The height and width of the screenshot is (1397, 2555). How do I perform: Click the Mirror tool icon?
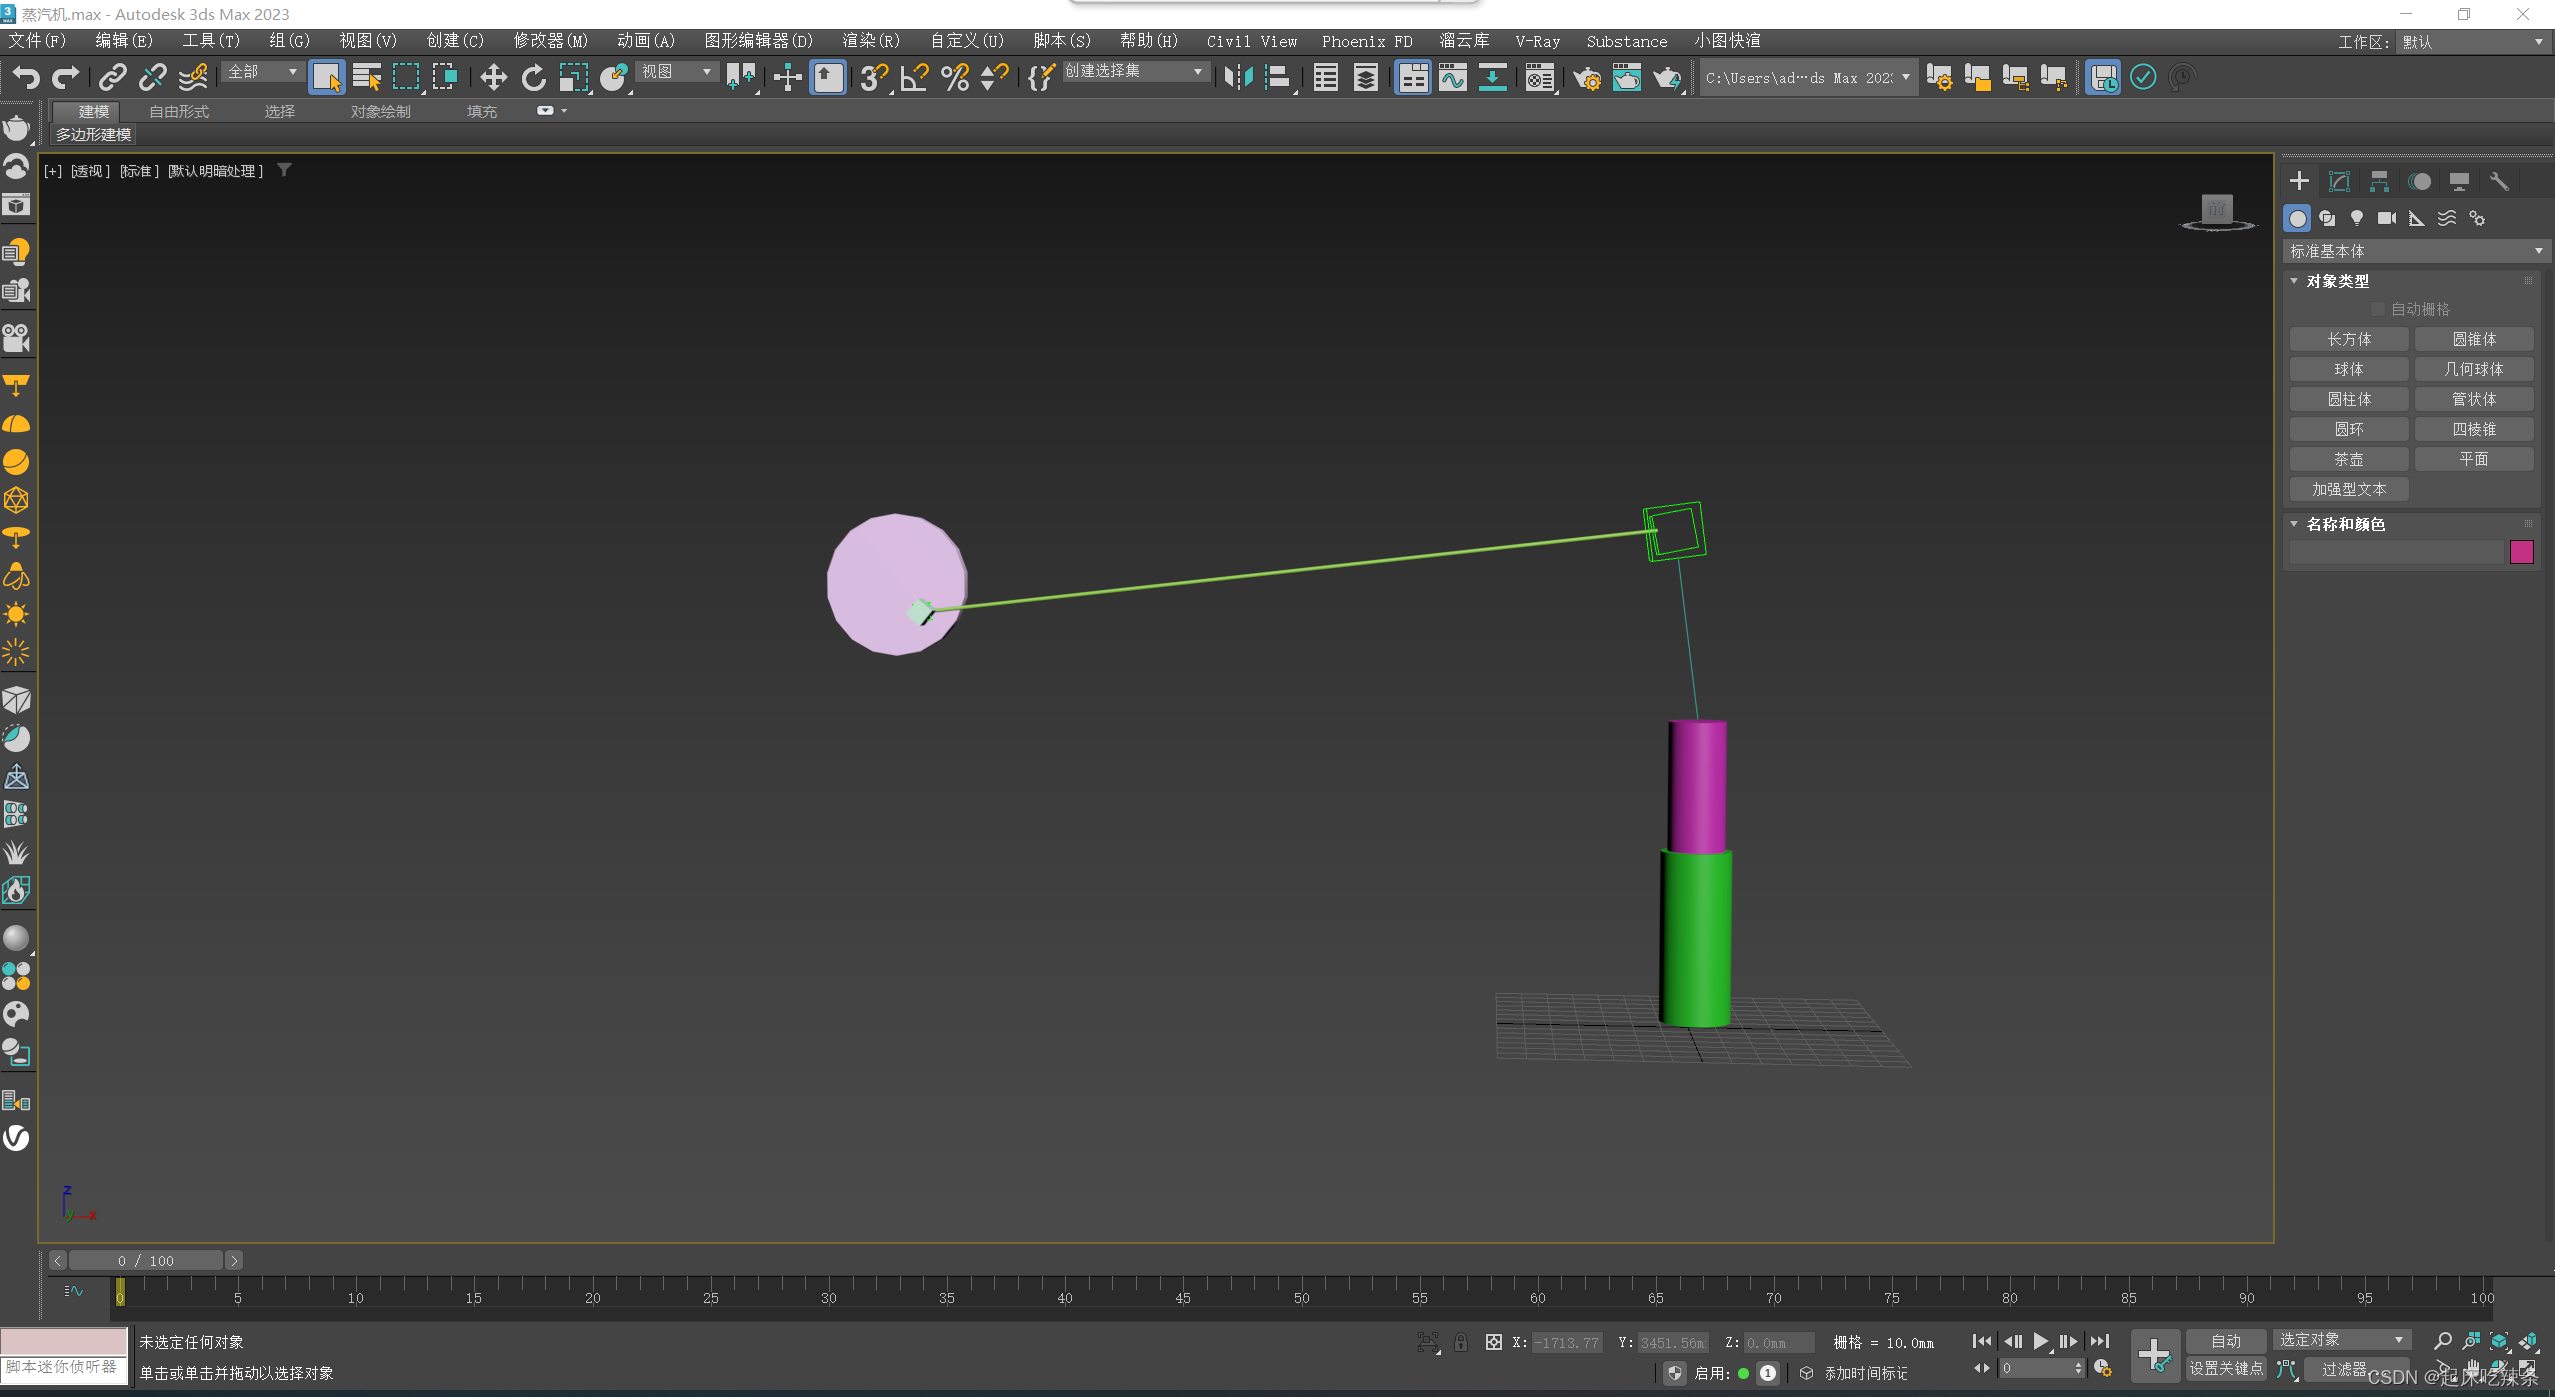pyautogui.click(x=1238, y=77)
